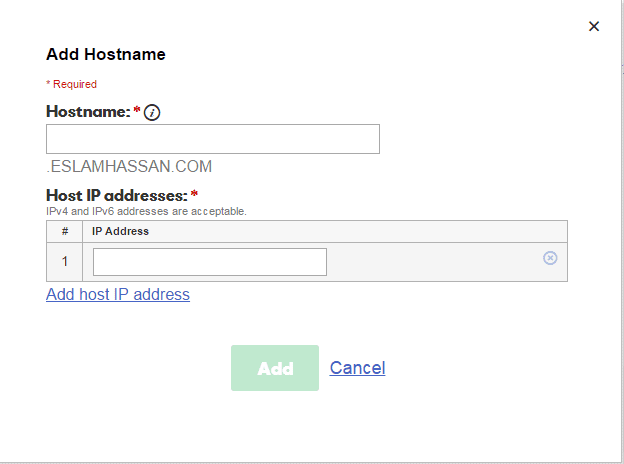The image size is (624, 464).
Task: Select the row number 1 cell
Action: [65, 262]
